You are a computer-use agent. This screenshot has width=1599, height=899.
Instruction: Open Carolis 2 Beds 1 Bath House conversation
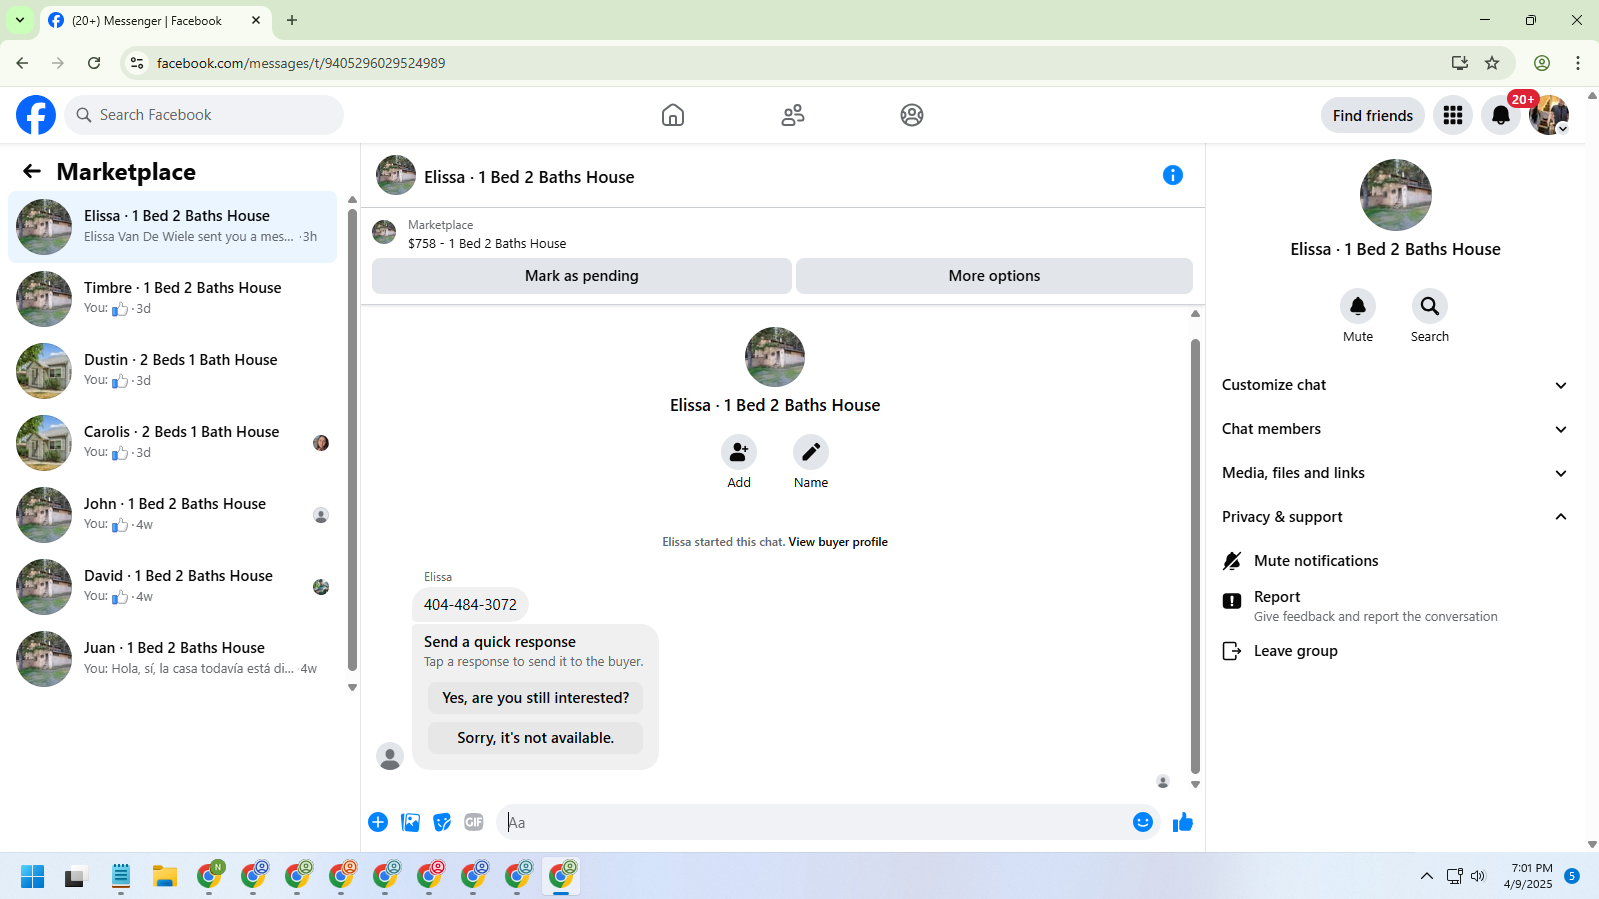(173, 443)
